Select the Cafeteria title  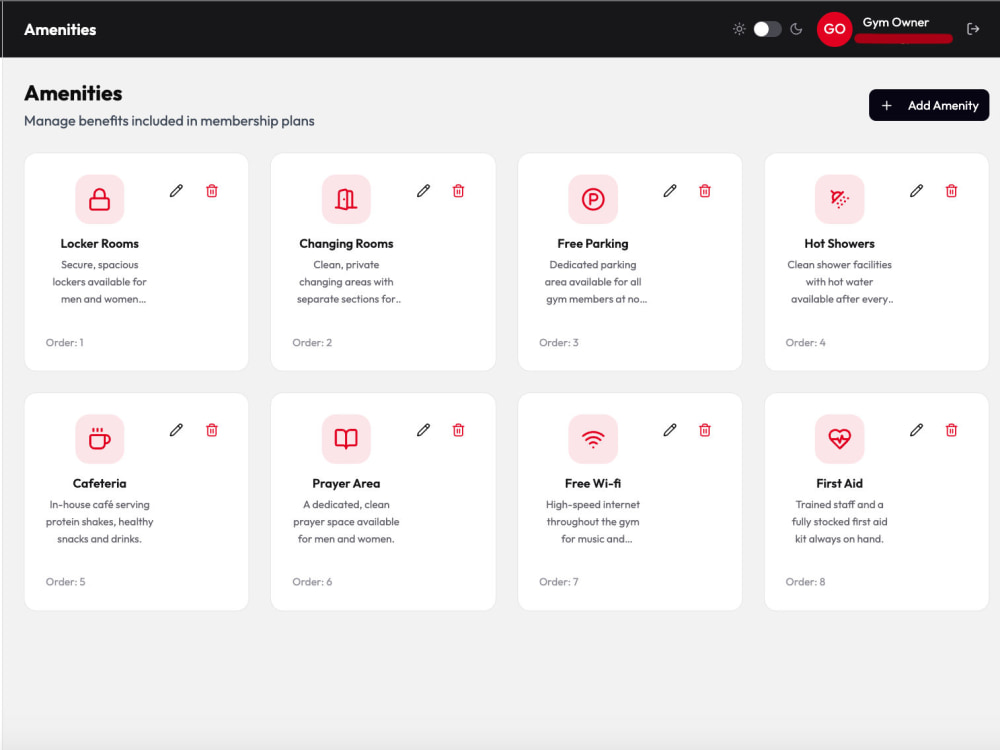click(99, 483)
